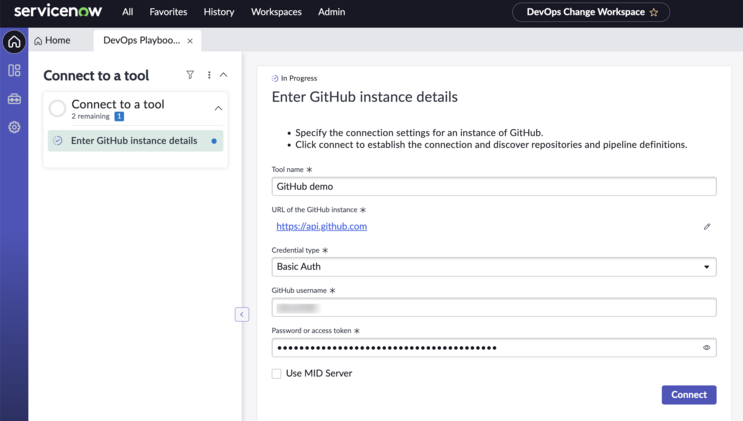Focus the GitHub username field

494,307
